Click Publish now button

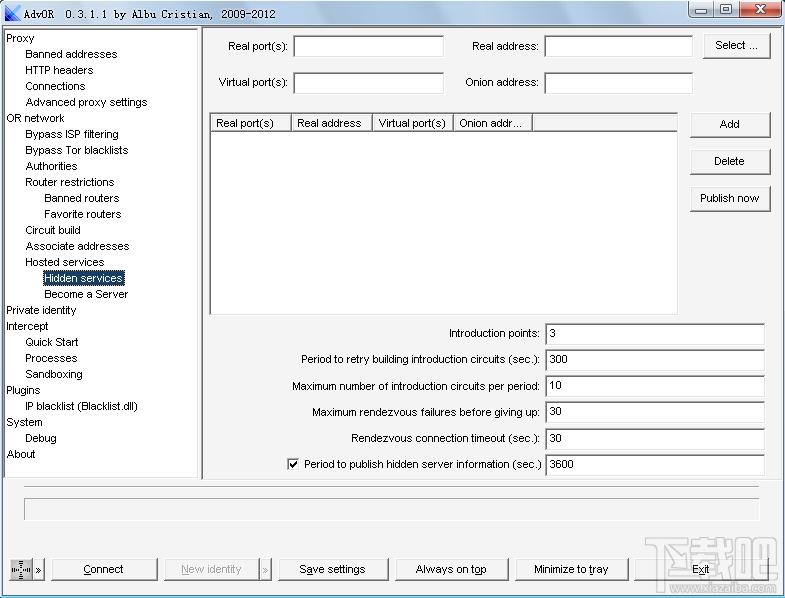click(729, 198)
